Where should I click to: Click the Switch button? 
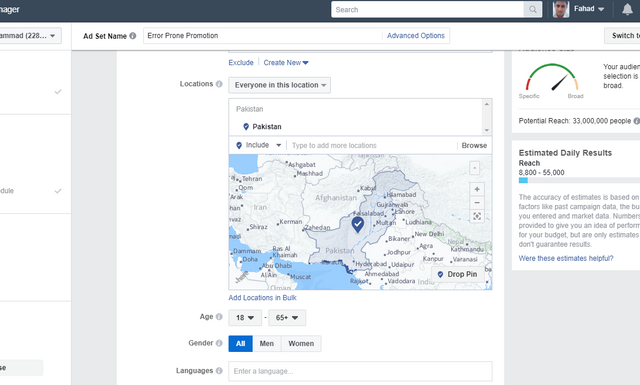622,36
